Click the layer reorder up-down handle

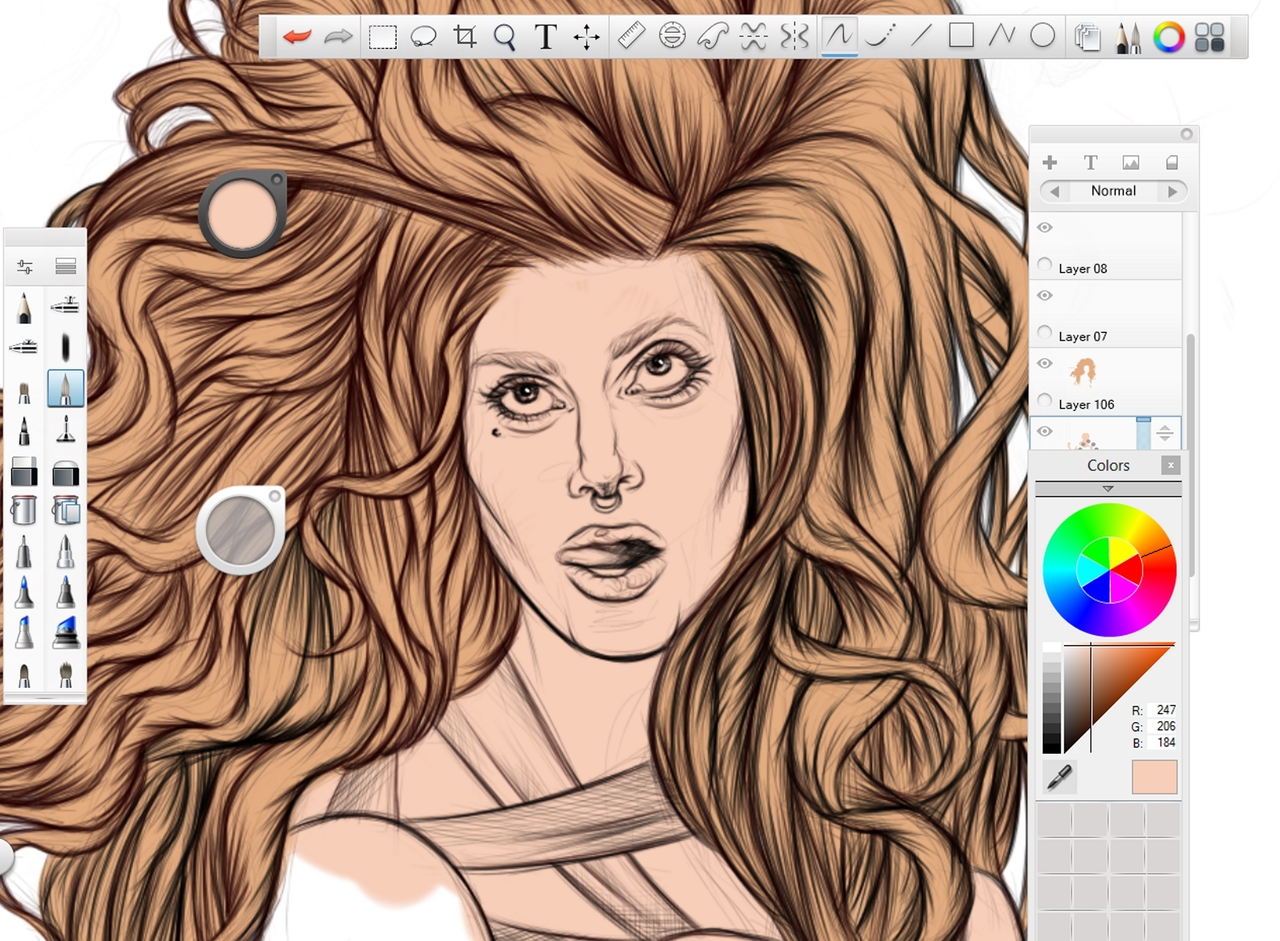click(x=1165, y=434)
